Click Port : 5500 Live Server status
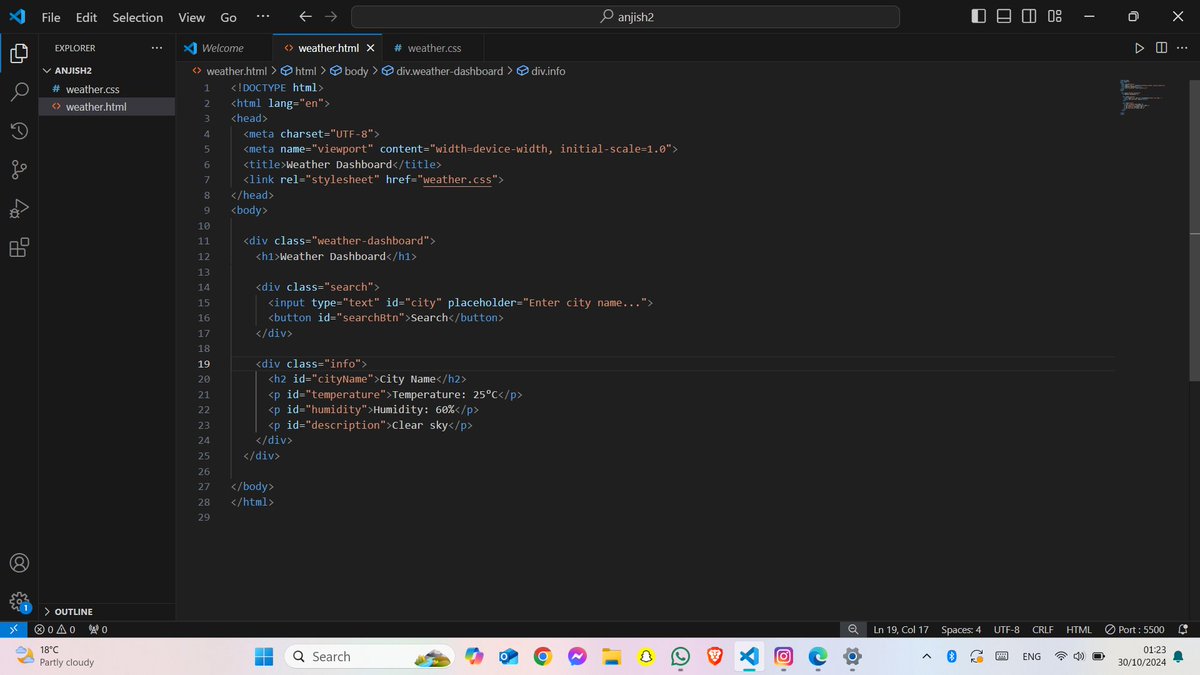Screen dimensions: 1200x675 (x=1135, y=630)
